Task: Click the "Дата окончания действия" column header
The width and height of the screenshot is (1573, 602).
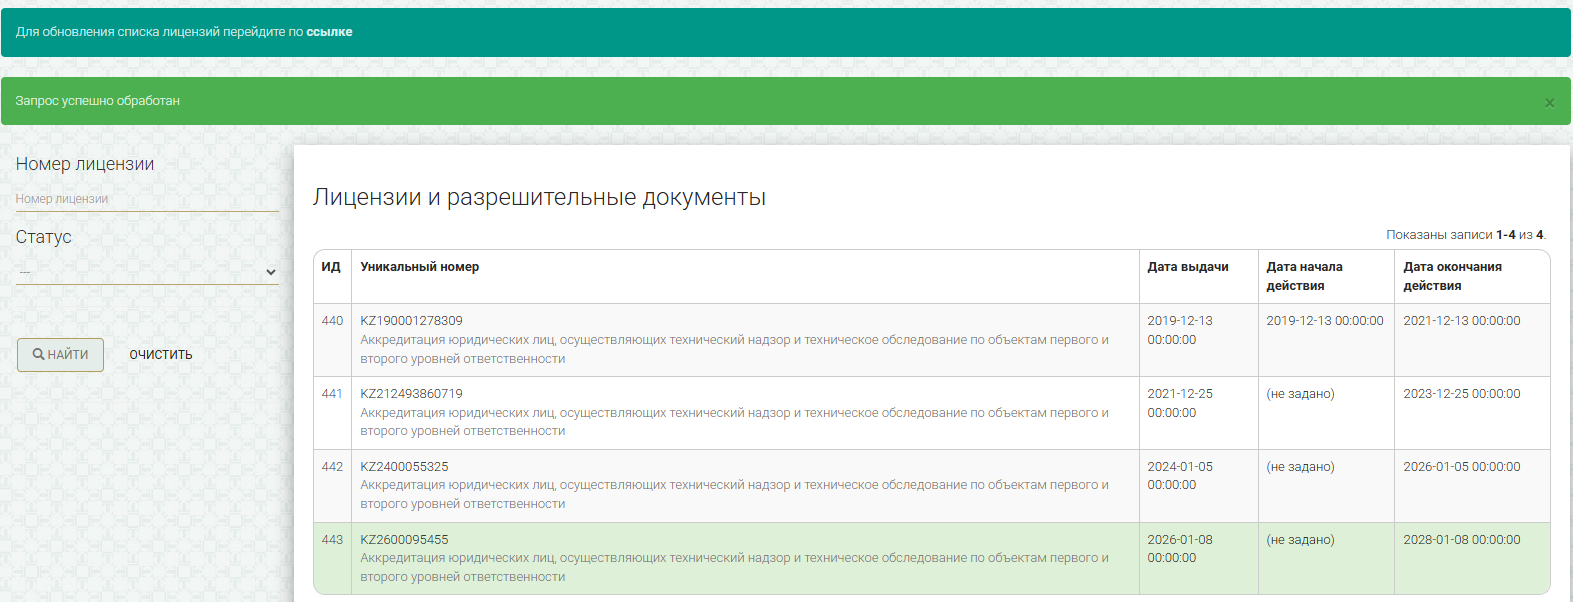Action: point(1452,276)
